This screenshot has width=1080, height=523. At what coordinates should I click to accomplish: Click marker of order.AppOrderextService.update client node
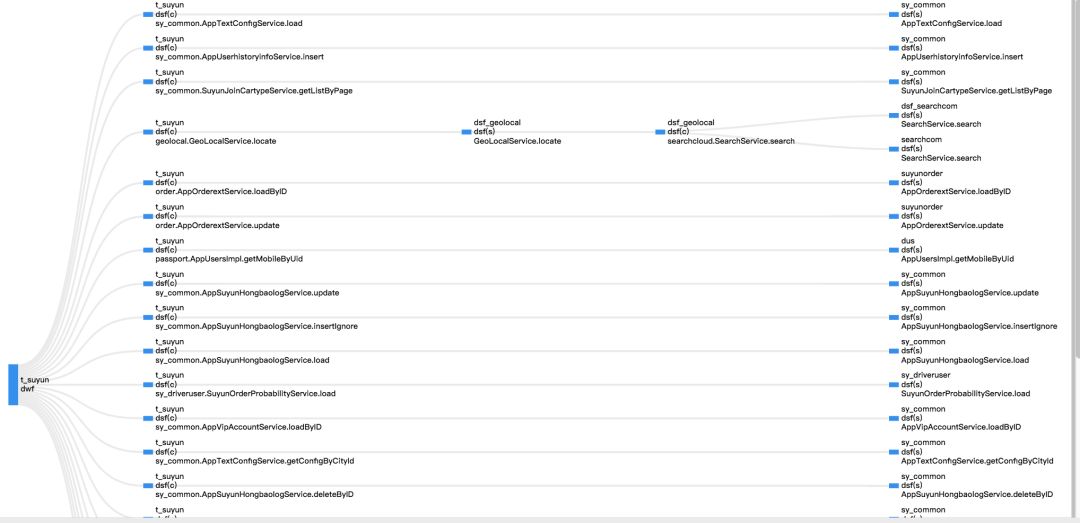(148, 216)
